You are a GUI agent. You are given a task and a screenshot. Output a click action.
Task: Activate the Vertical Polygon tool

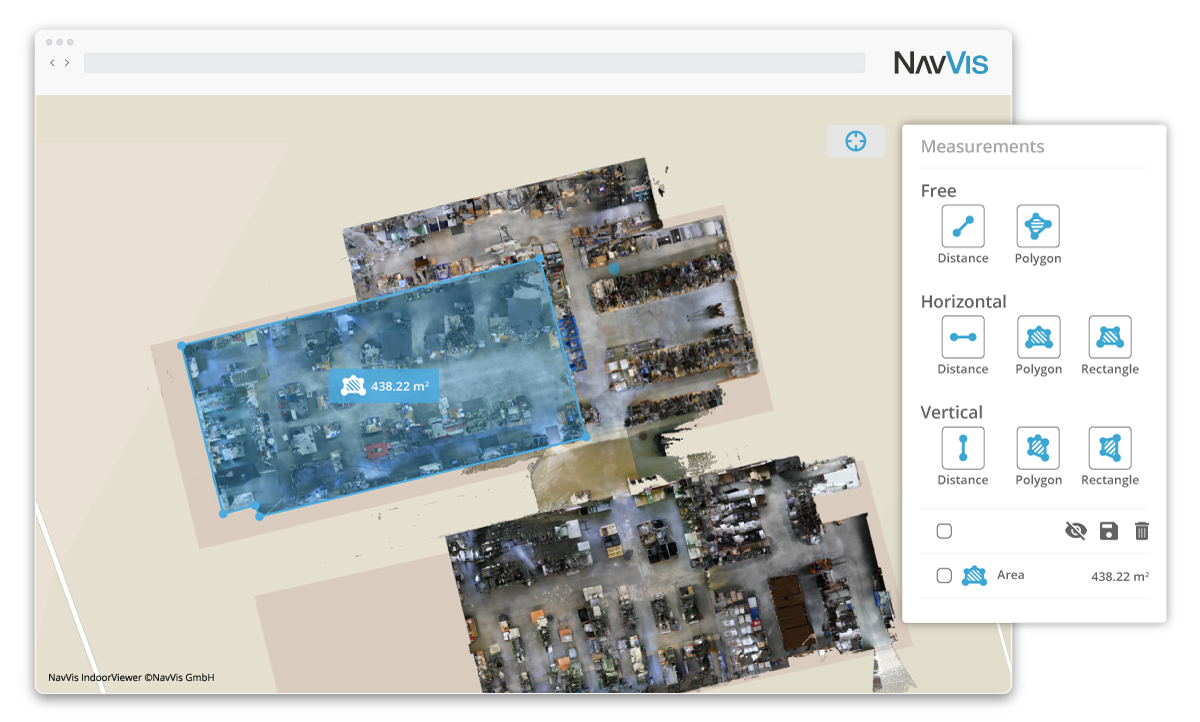(x=1038, y=449)
